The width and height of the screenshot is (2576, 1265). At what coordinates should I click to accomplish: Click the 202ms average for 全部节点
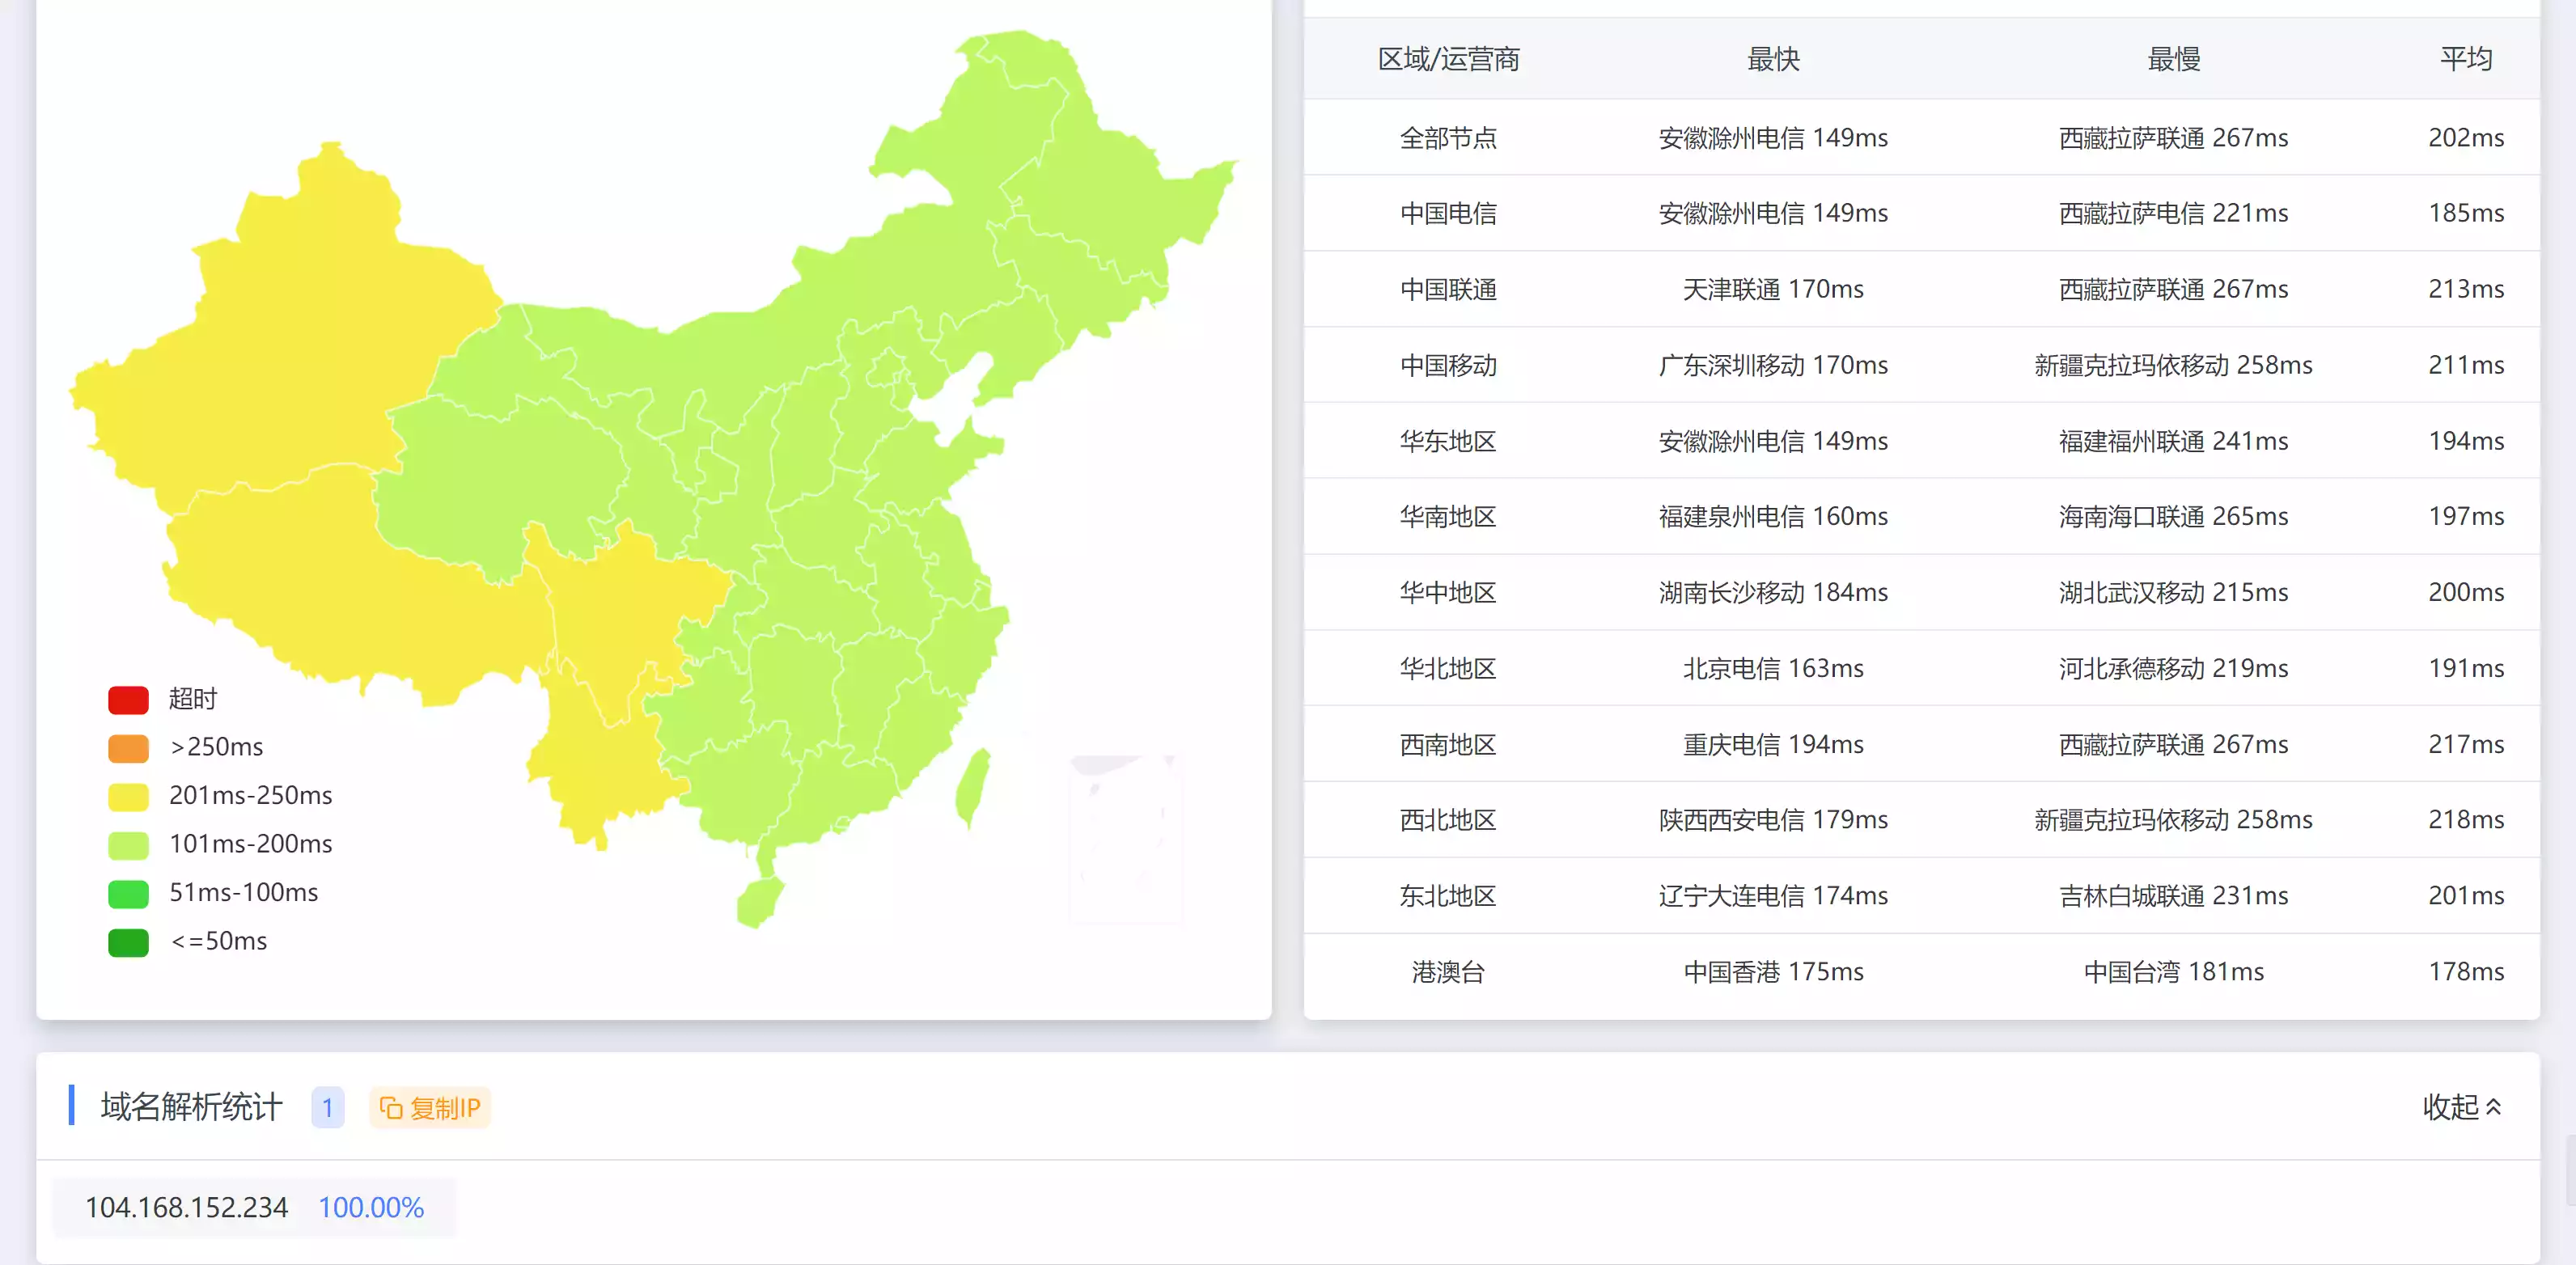2466,137
